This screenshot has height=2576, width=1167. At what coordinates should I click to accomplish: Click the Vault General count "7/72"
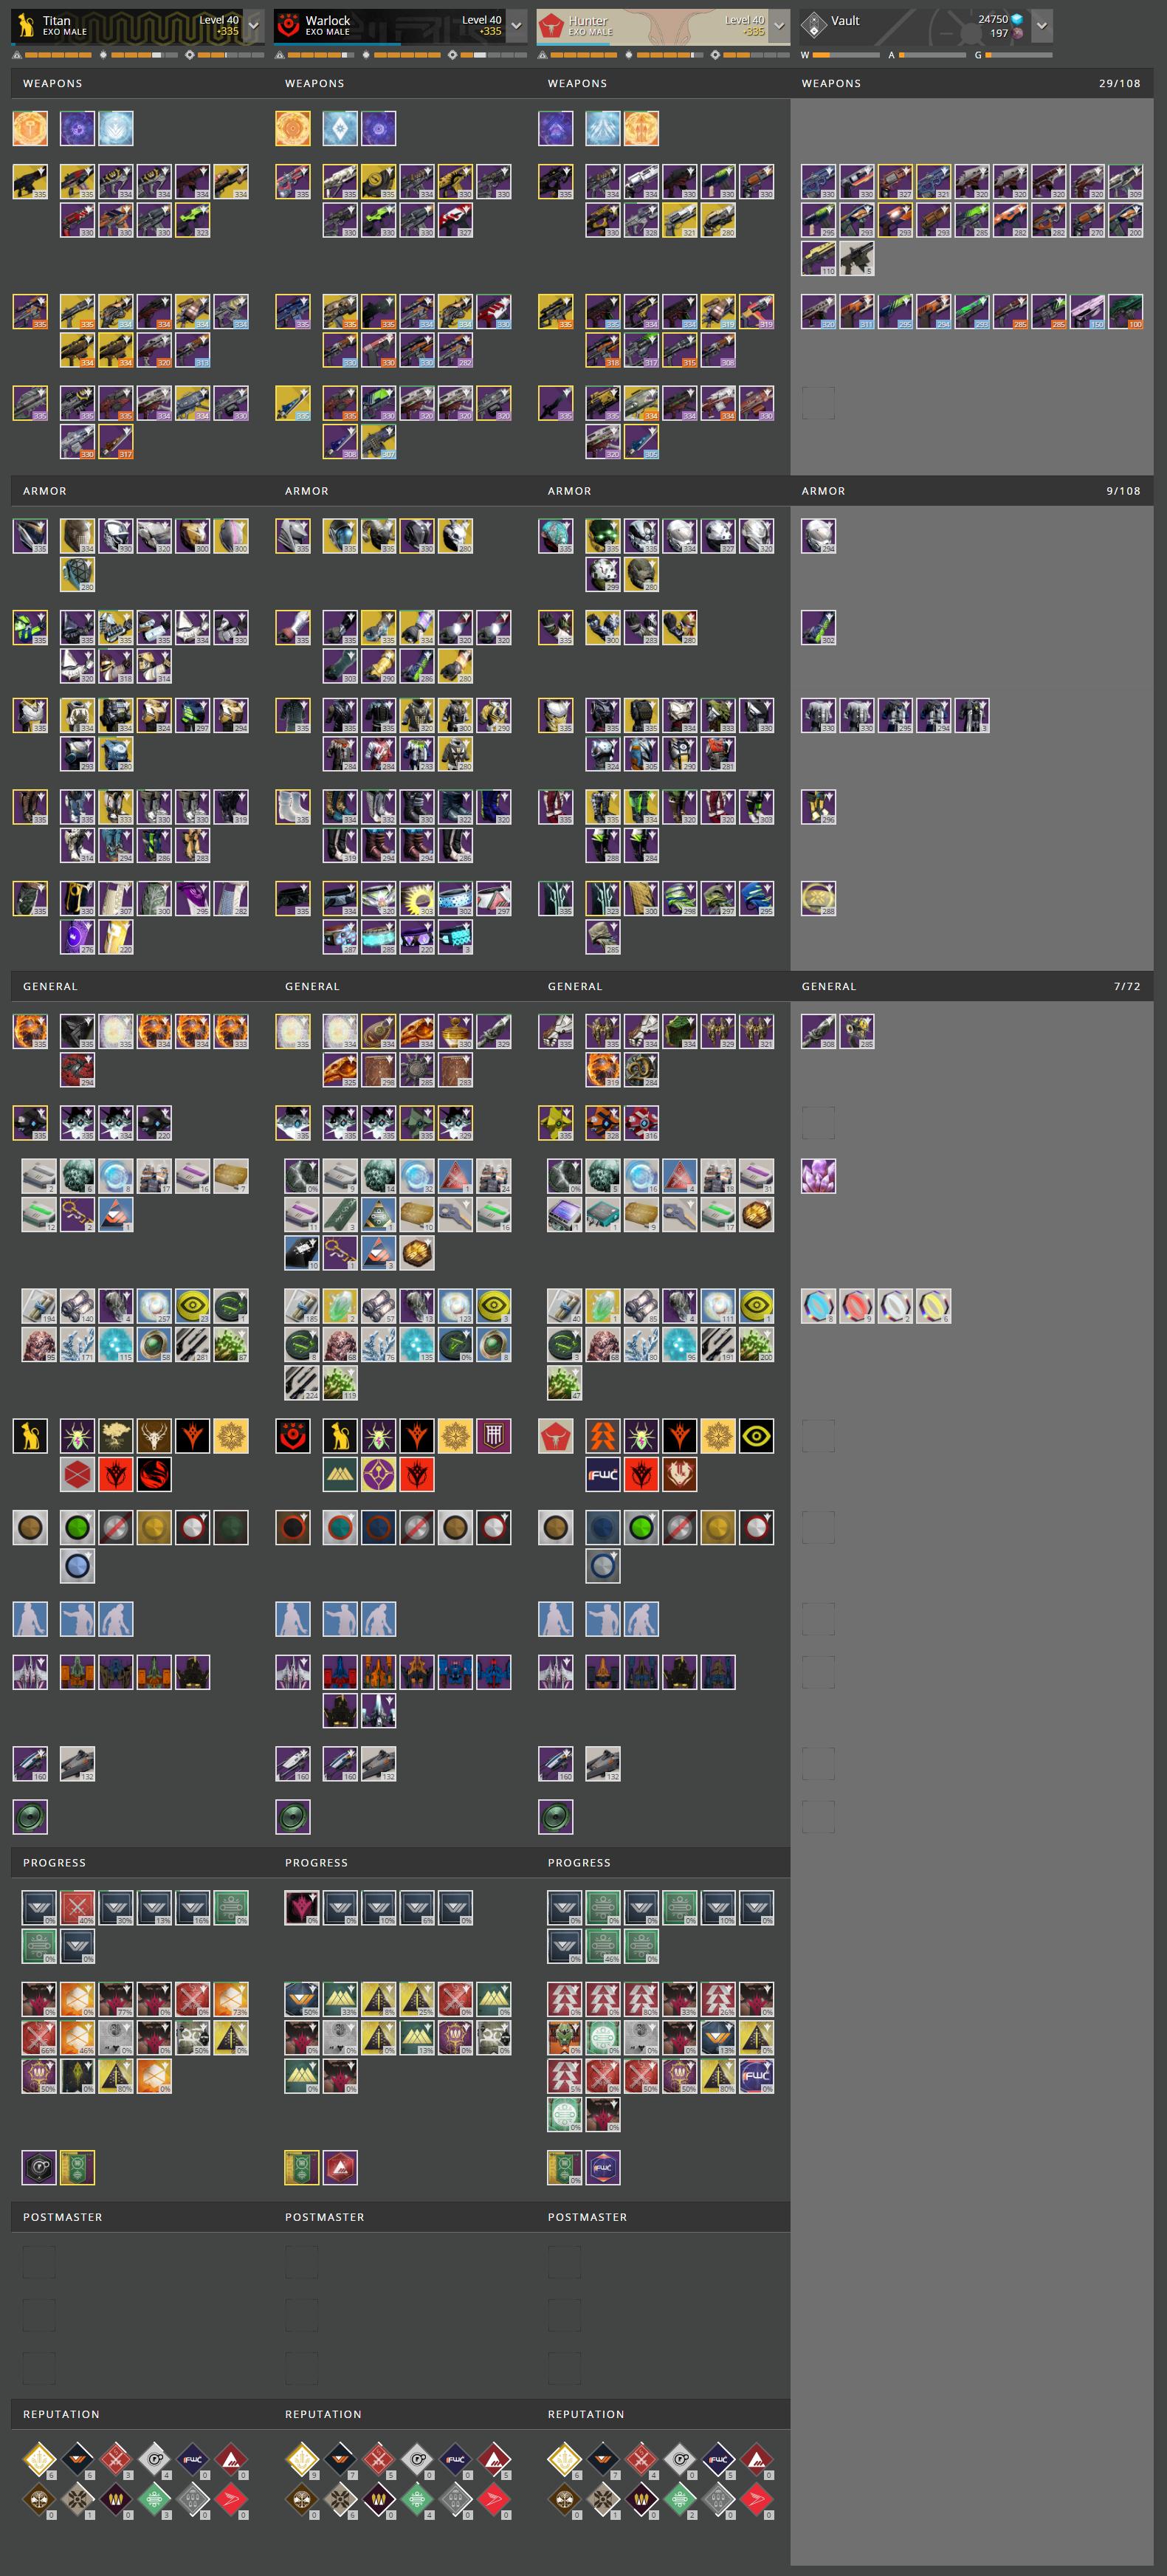[1127, 986]
